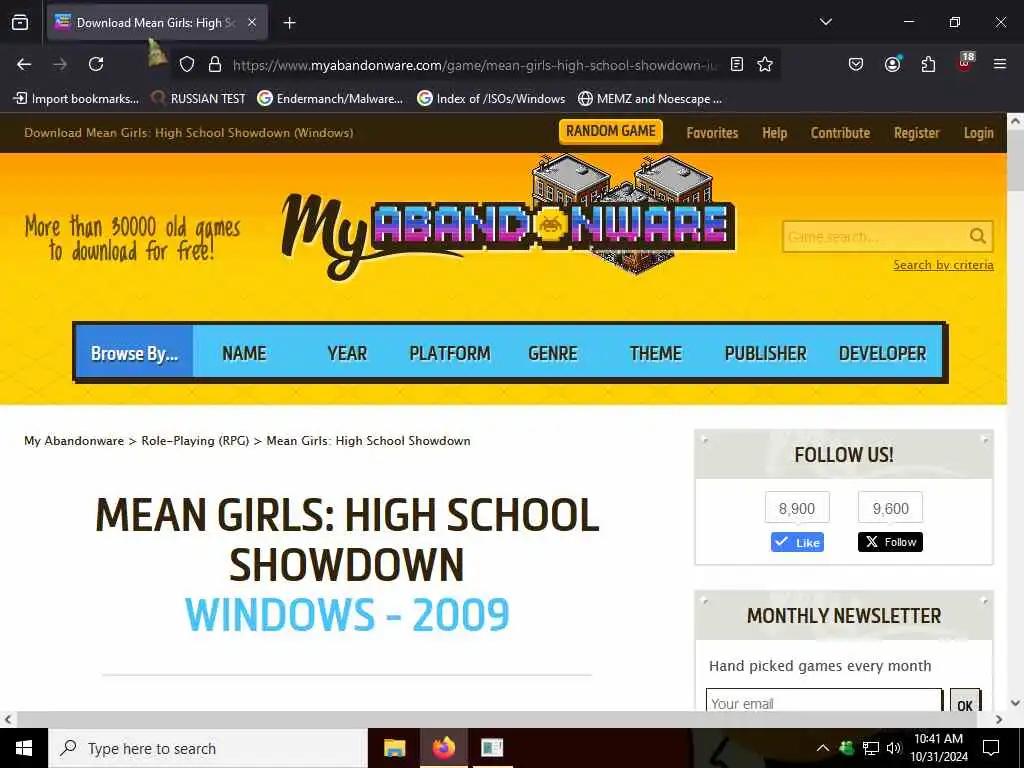Screen dimensions: 1024x768
Task: Click the X Follow button
Action: (x=890, y=542)
